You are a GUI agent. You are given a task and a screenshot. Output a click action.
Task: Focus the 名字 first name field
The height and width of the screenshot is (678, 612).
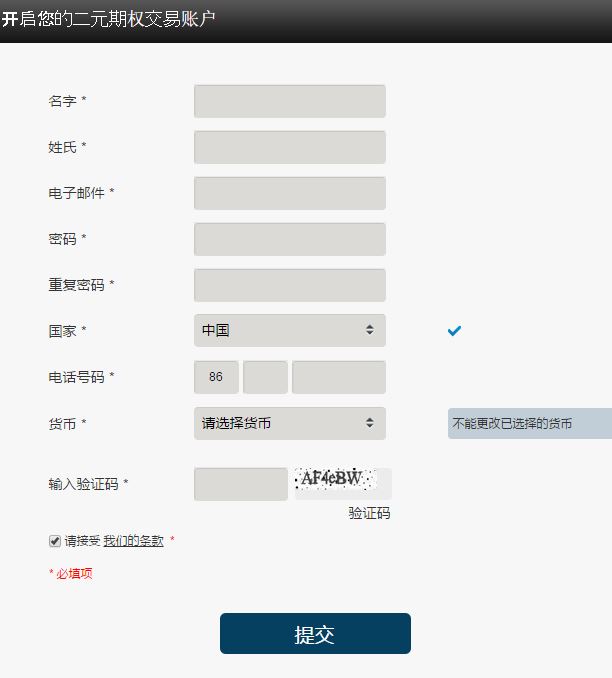289,101
